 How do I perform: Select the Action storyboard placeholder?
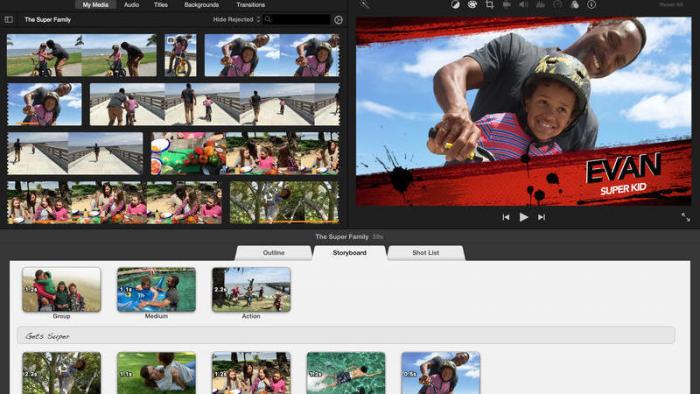pyautogui.click(x=251, y=290)
